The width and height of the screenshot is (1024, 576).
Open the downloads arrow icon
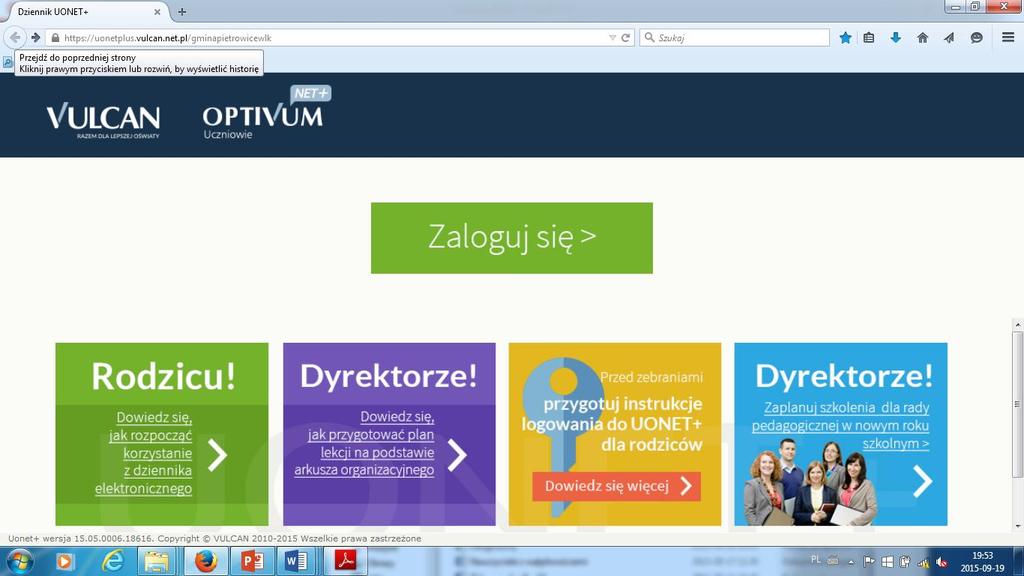click(x=895, y=38)
